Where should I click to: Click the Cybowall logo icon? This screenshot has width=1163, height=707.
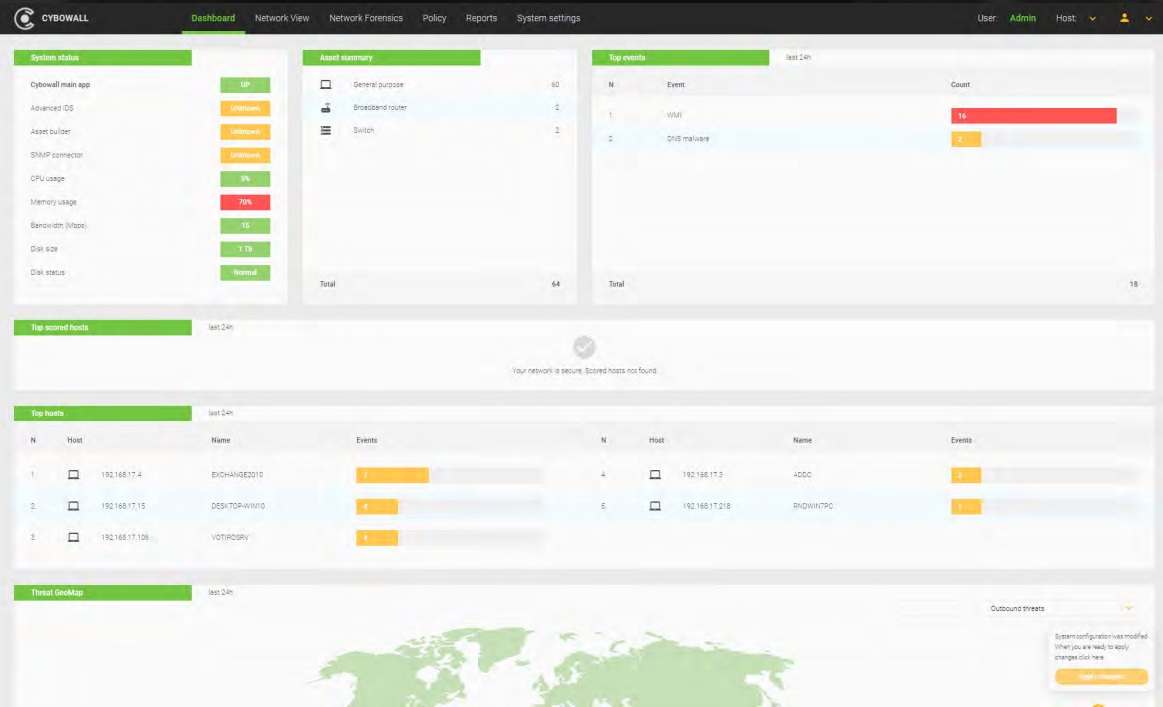[24, 18]
